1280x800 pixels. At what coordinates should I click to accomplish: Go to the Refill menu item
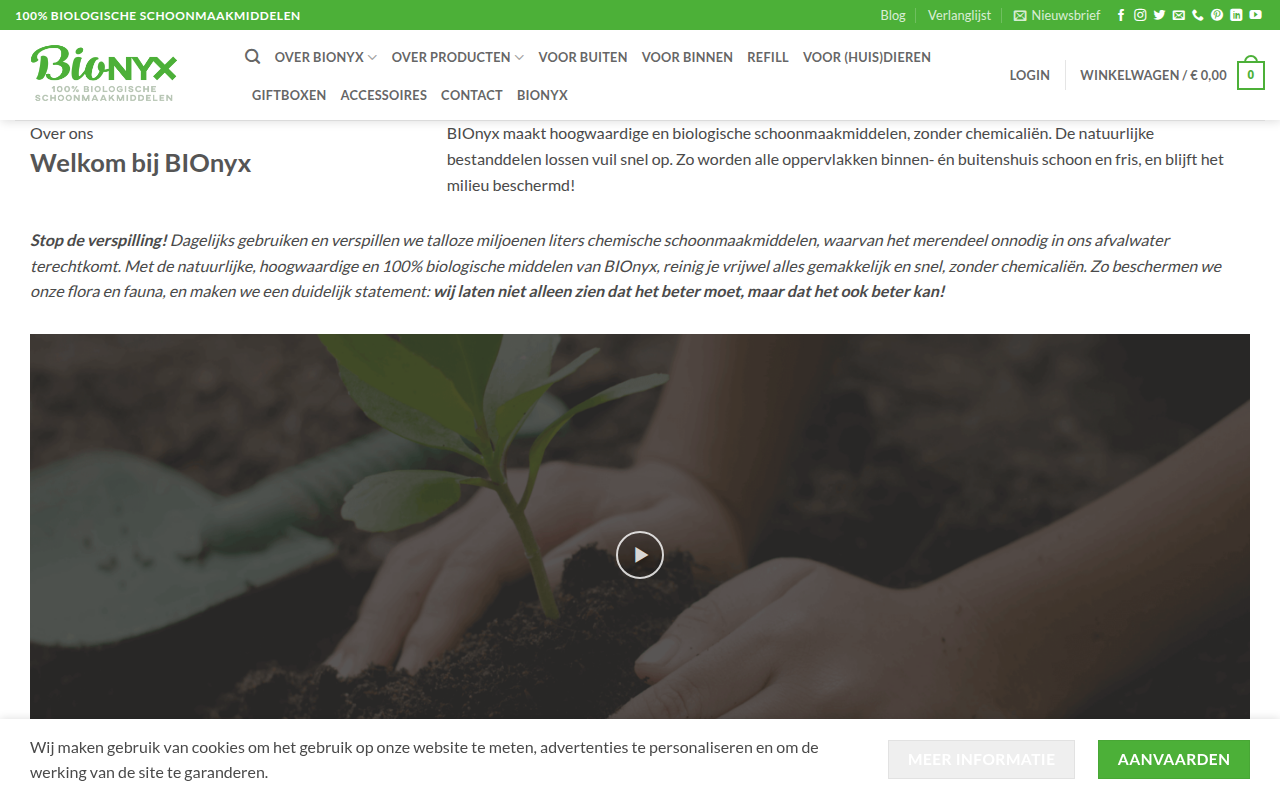click(768, 57)
